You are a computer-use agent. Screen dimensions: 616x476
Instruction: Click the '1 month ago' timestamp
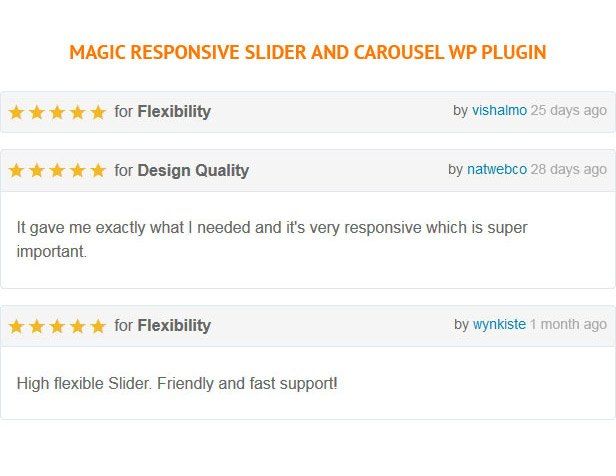[568, 324]
